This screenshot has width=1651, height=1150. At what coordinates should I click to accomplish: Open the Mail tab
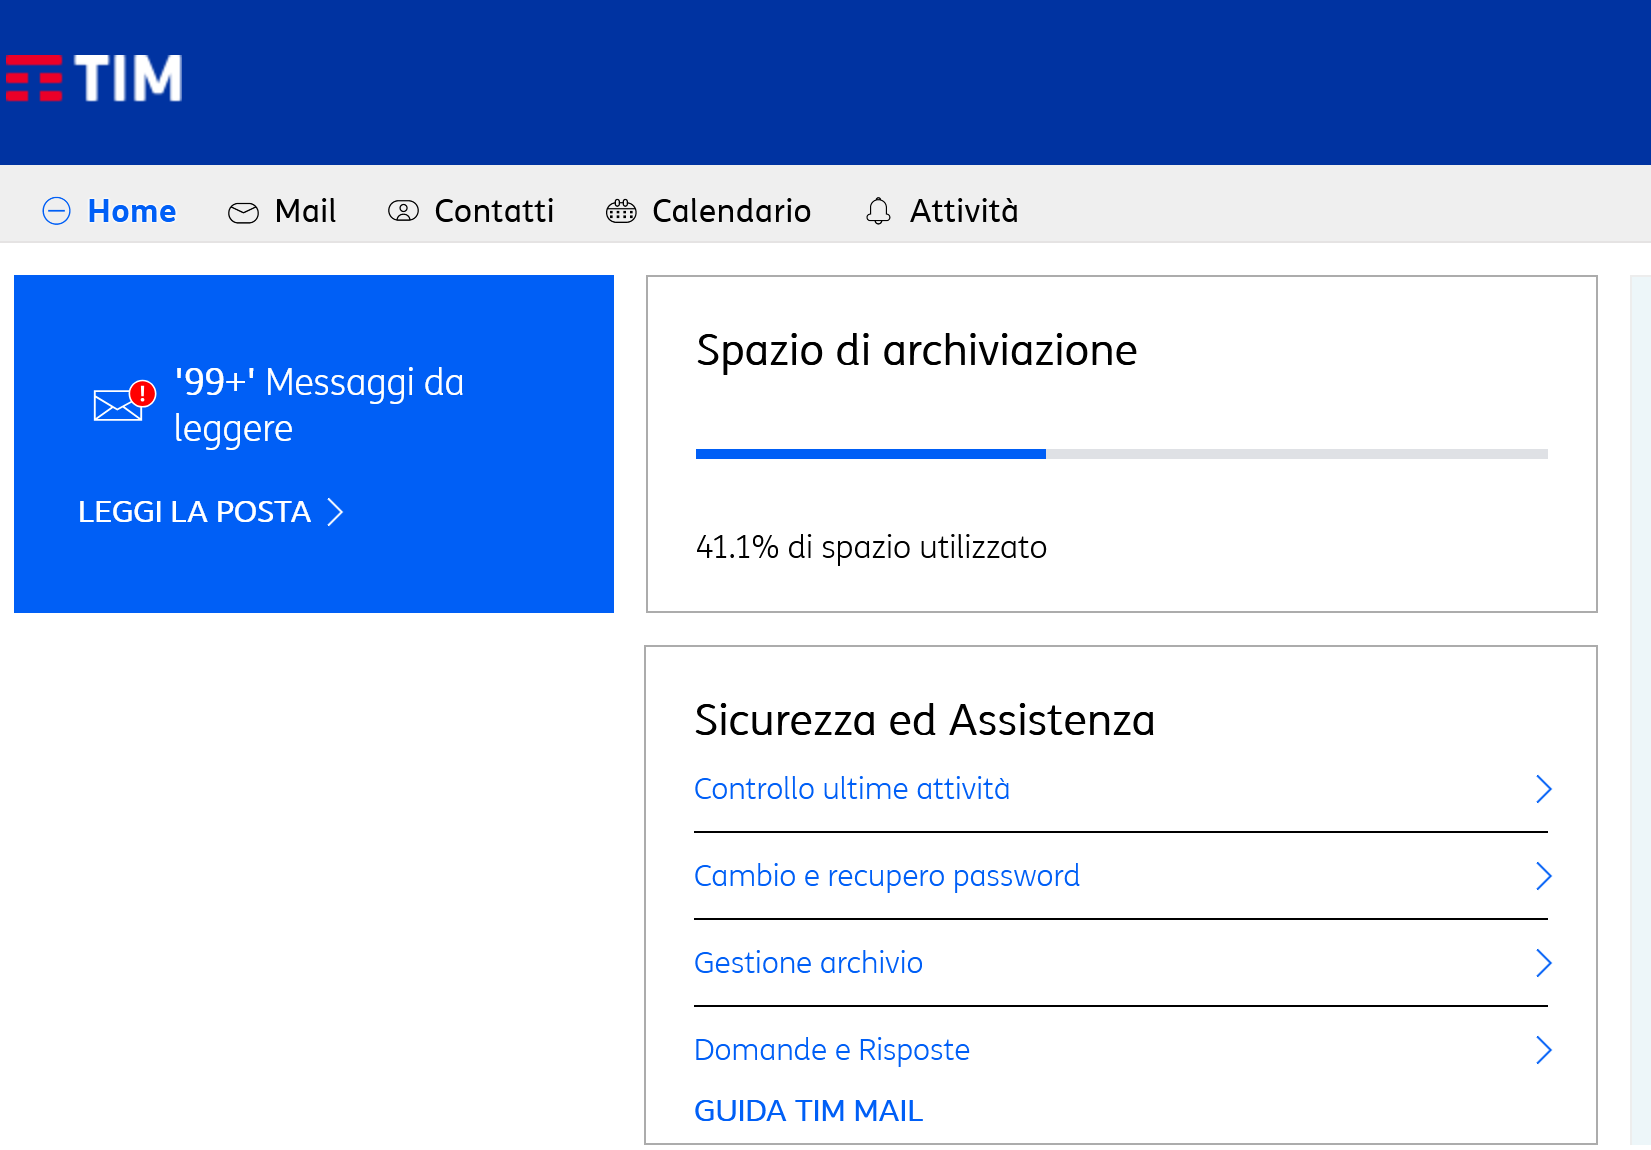(305, 211)
